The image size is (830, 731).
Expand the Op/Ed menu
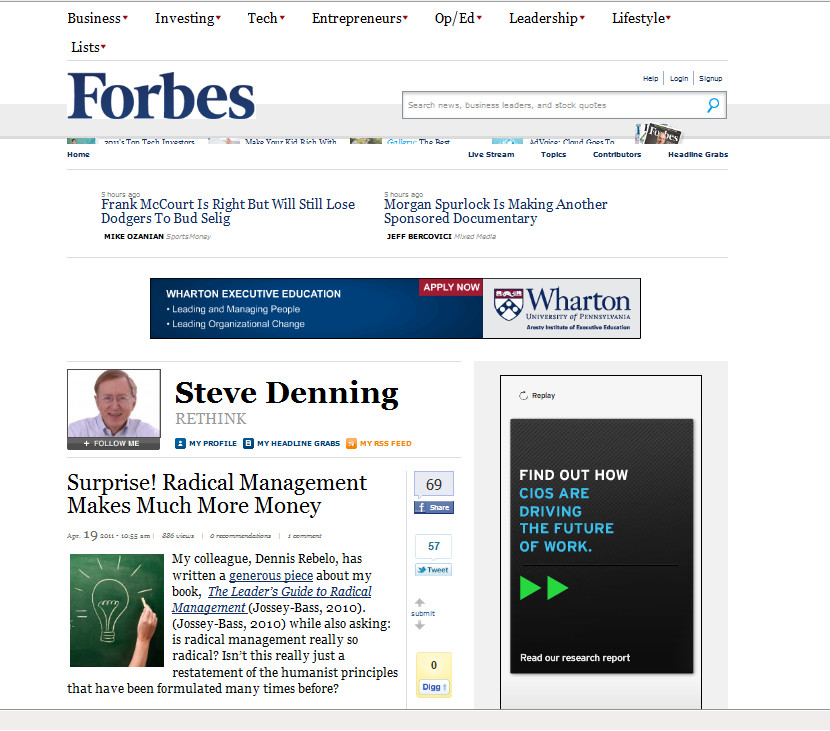tap(458, 18)
